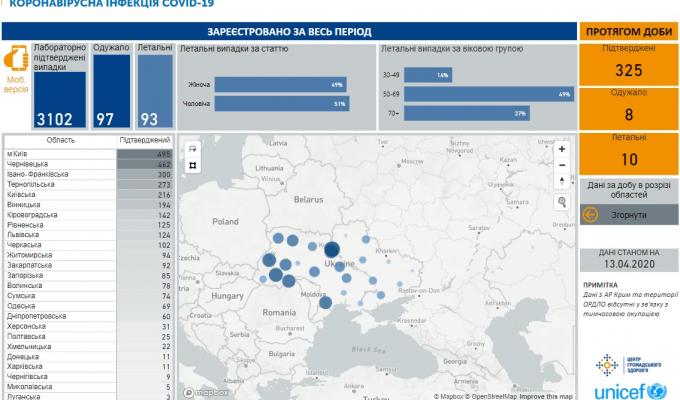Click the daily confirmed 325 tile
The width and height of the screenshot is (680, 400).
pos(629,65)
